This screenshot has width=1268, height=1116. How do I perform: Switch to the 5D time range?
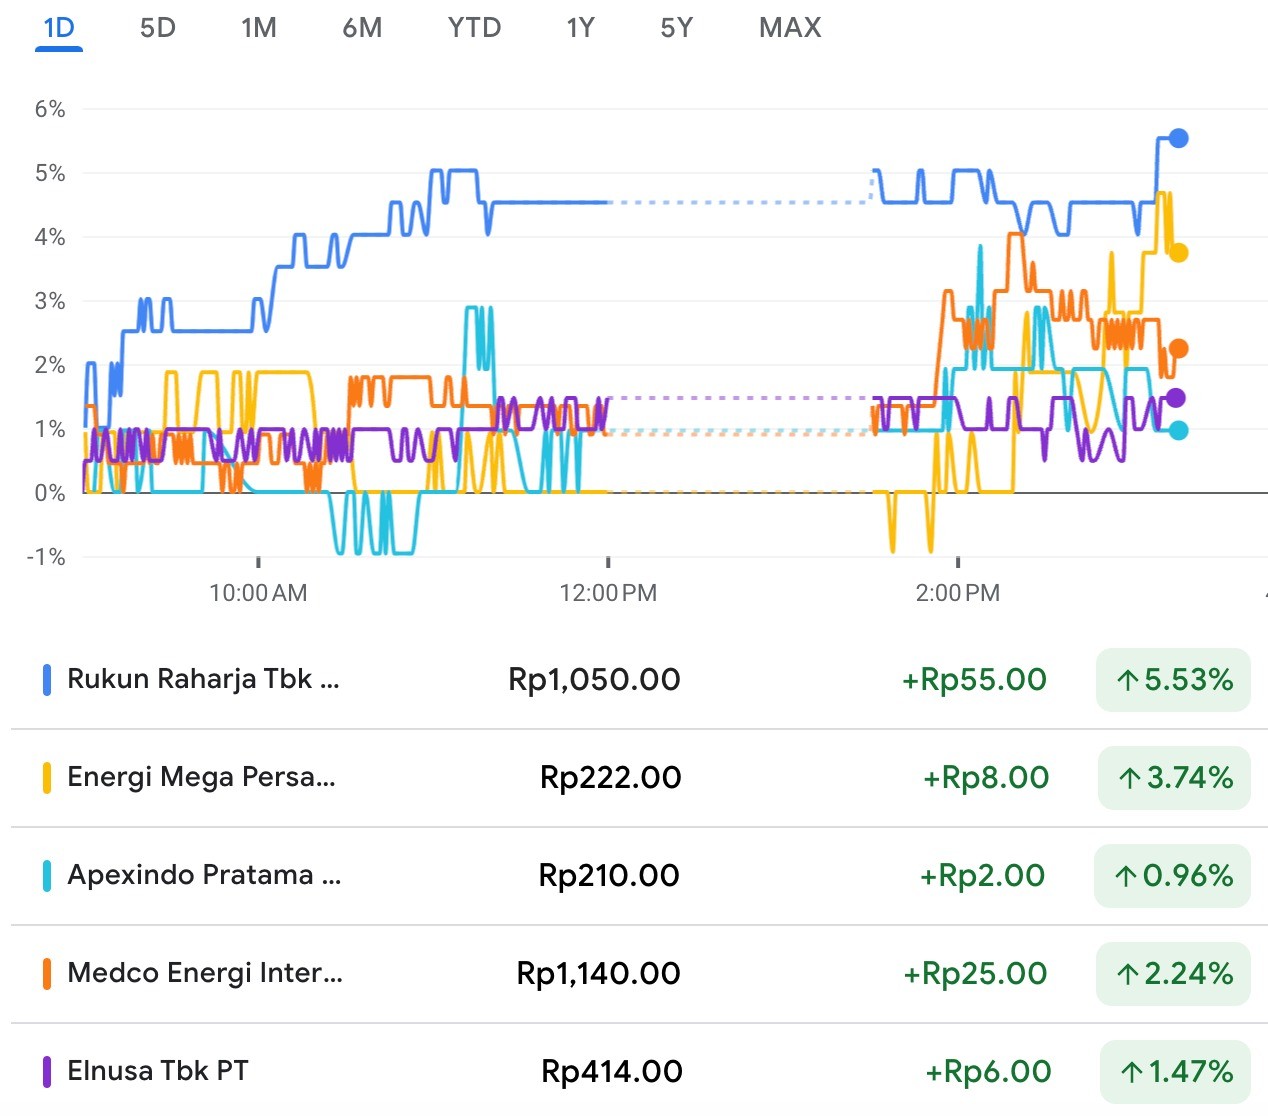click(158, 28)
